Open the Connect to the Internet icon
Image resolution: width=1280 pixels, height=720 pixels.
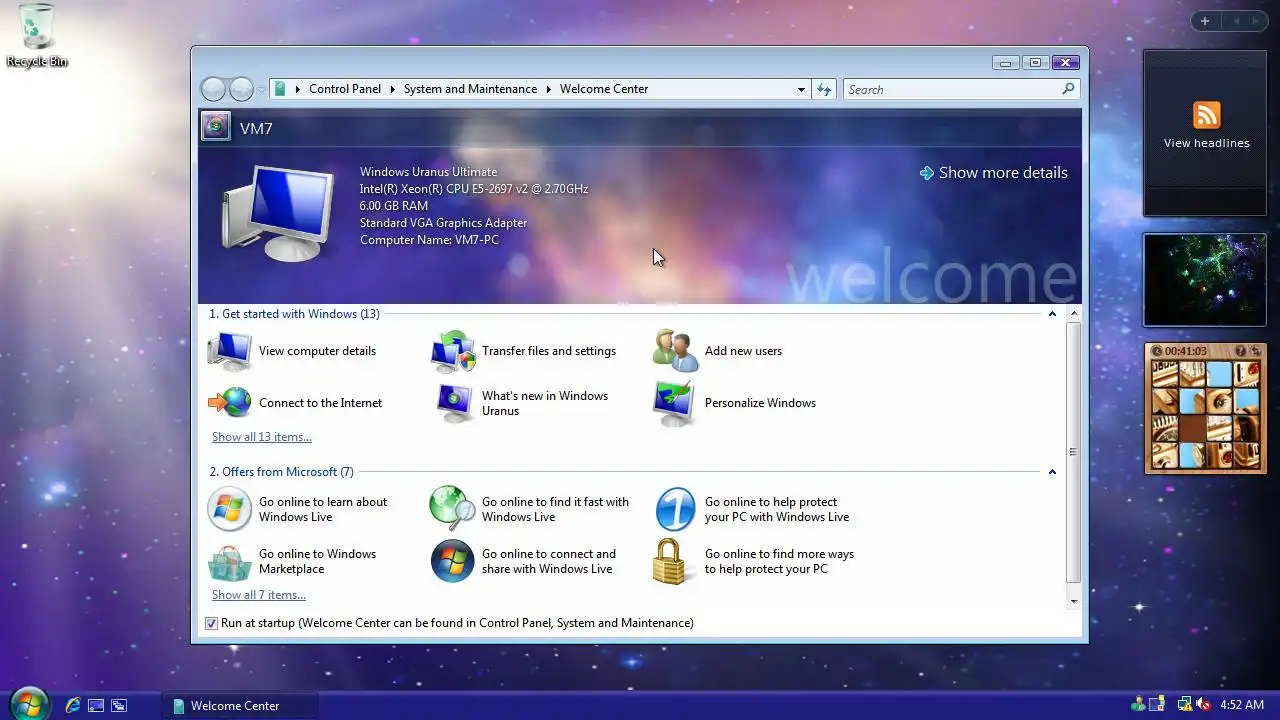229,403
